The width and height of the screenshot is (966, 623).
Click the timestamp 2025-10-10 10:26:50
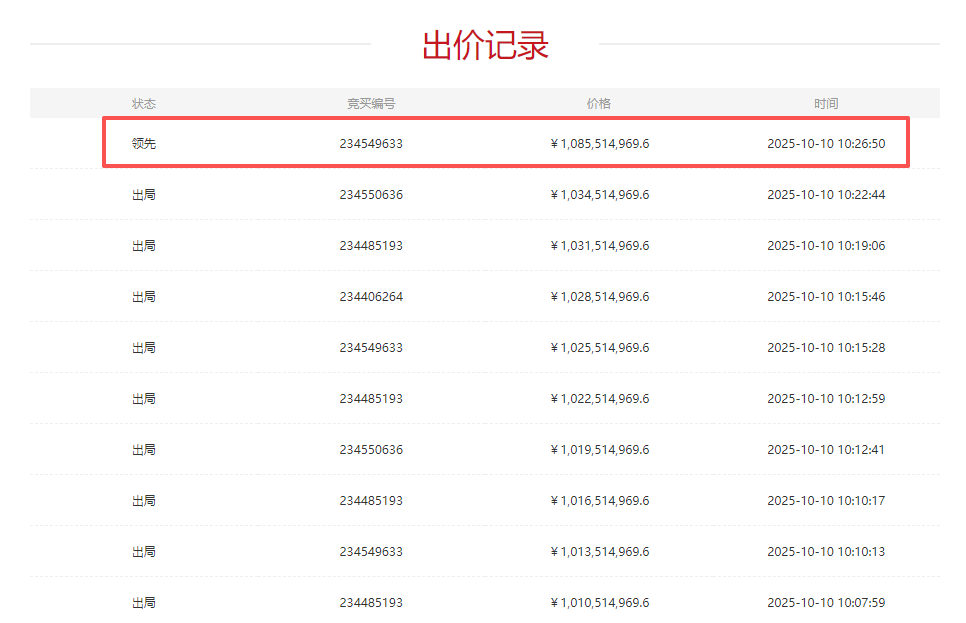[826, 144]
